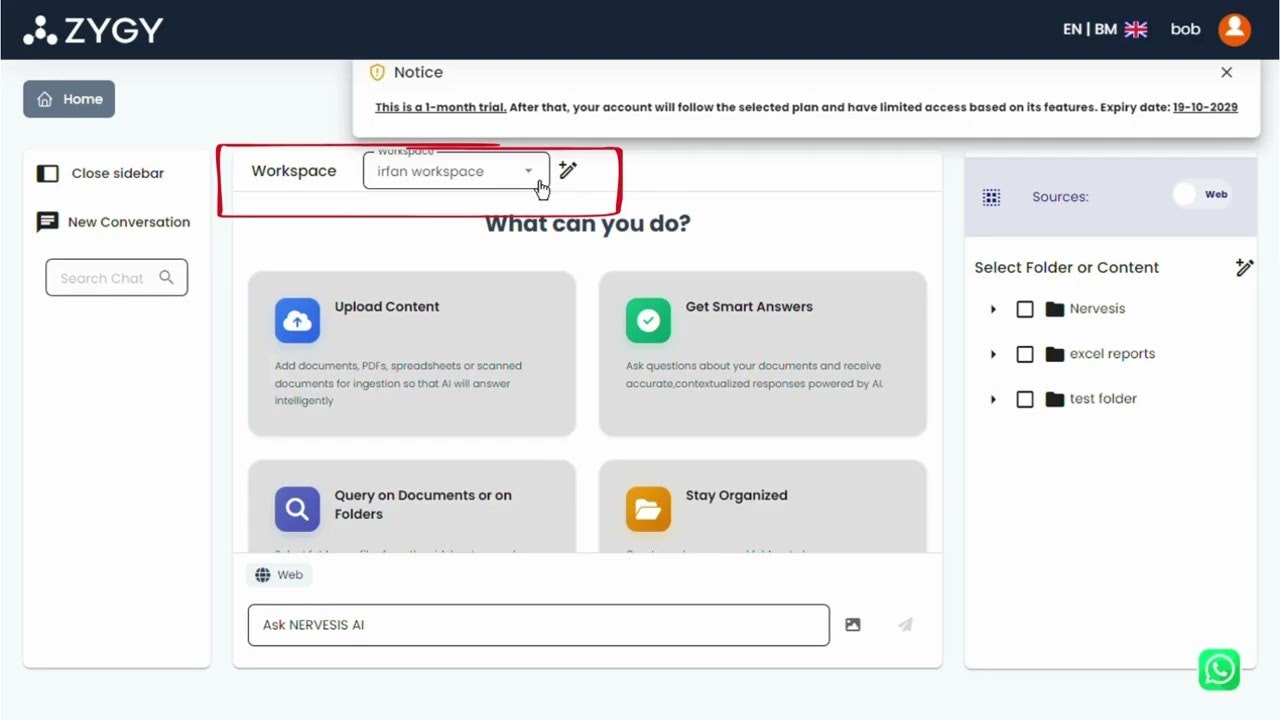This screenshot has width=1280, height=720.
Task: Switch language via the UK flag icon
Action: (x=1136, y=29)
